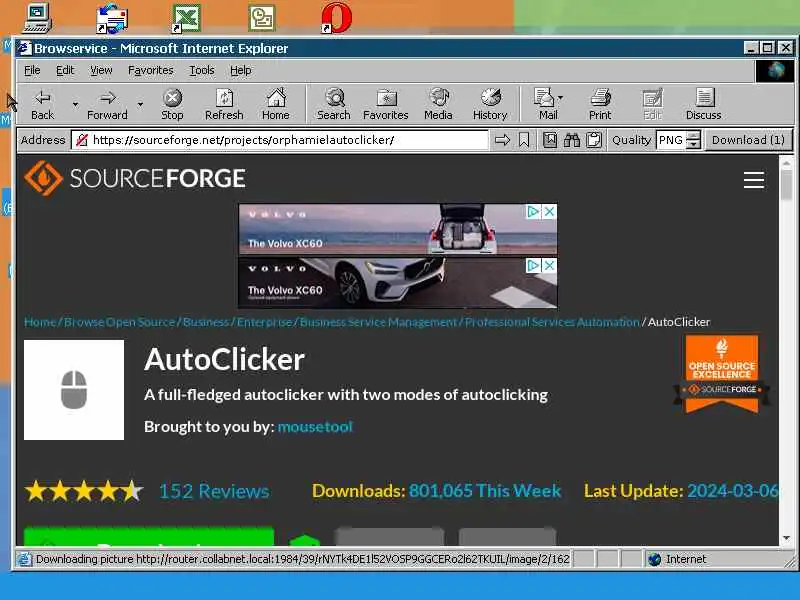Image resolution: width=800 pixels, height=600 pixels.
Task: Click the Last Update 2024-03-06 link
Action: 732,491
